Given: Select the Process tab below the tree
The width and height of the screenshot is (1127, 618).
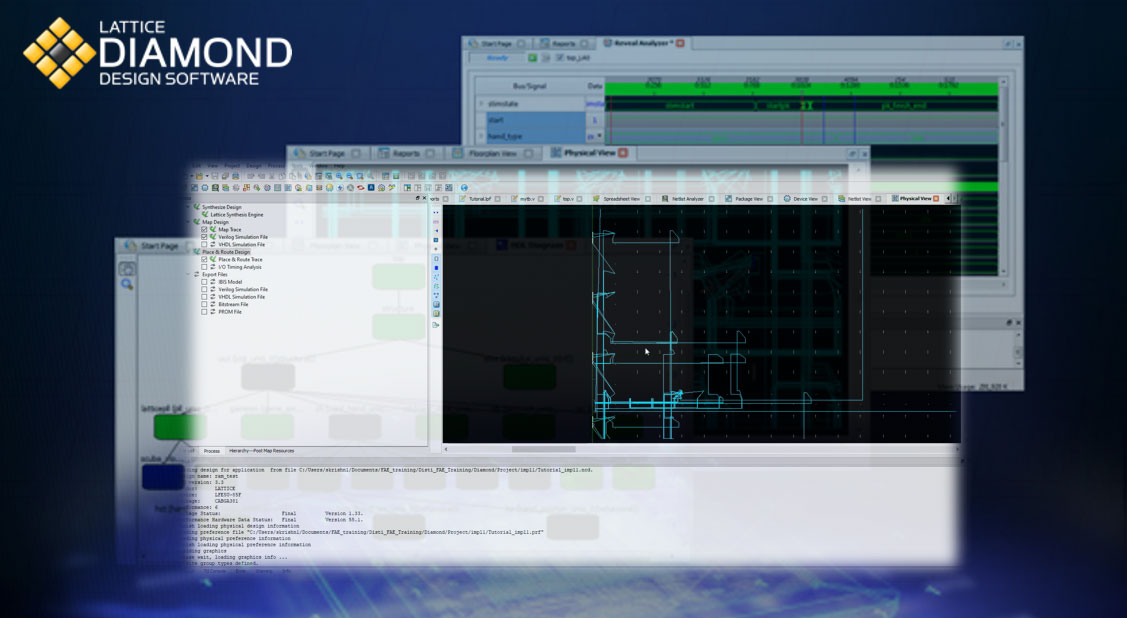Looking at the screenshot, I should [211, 451].
